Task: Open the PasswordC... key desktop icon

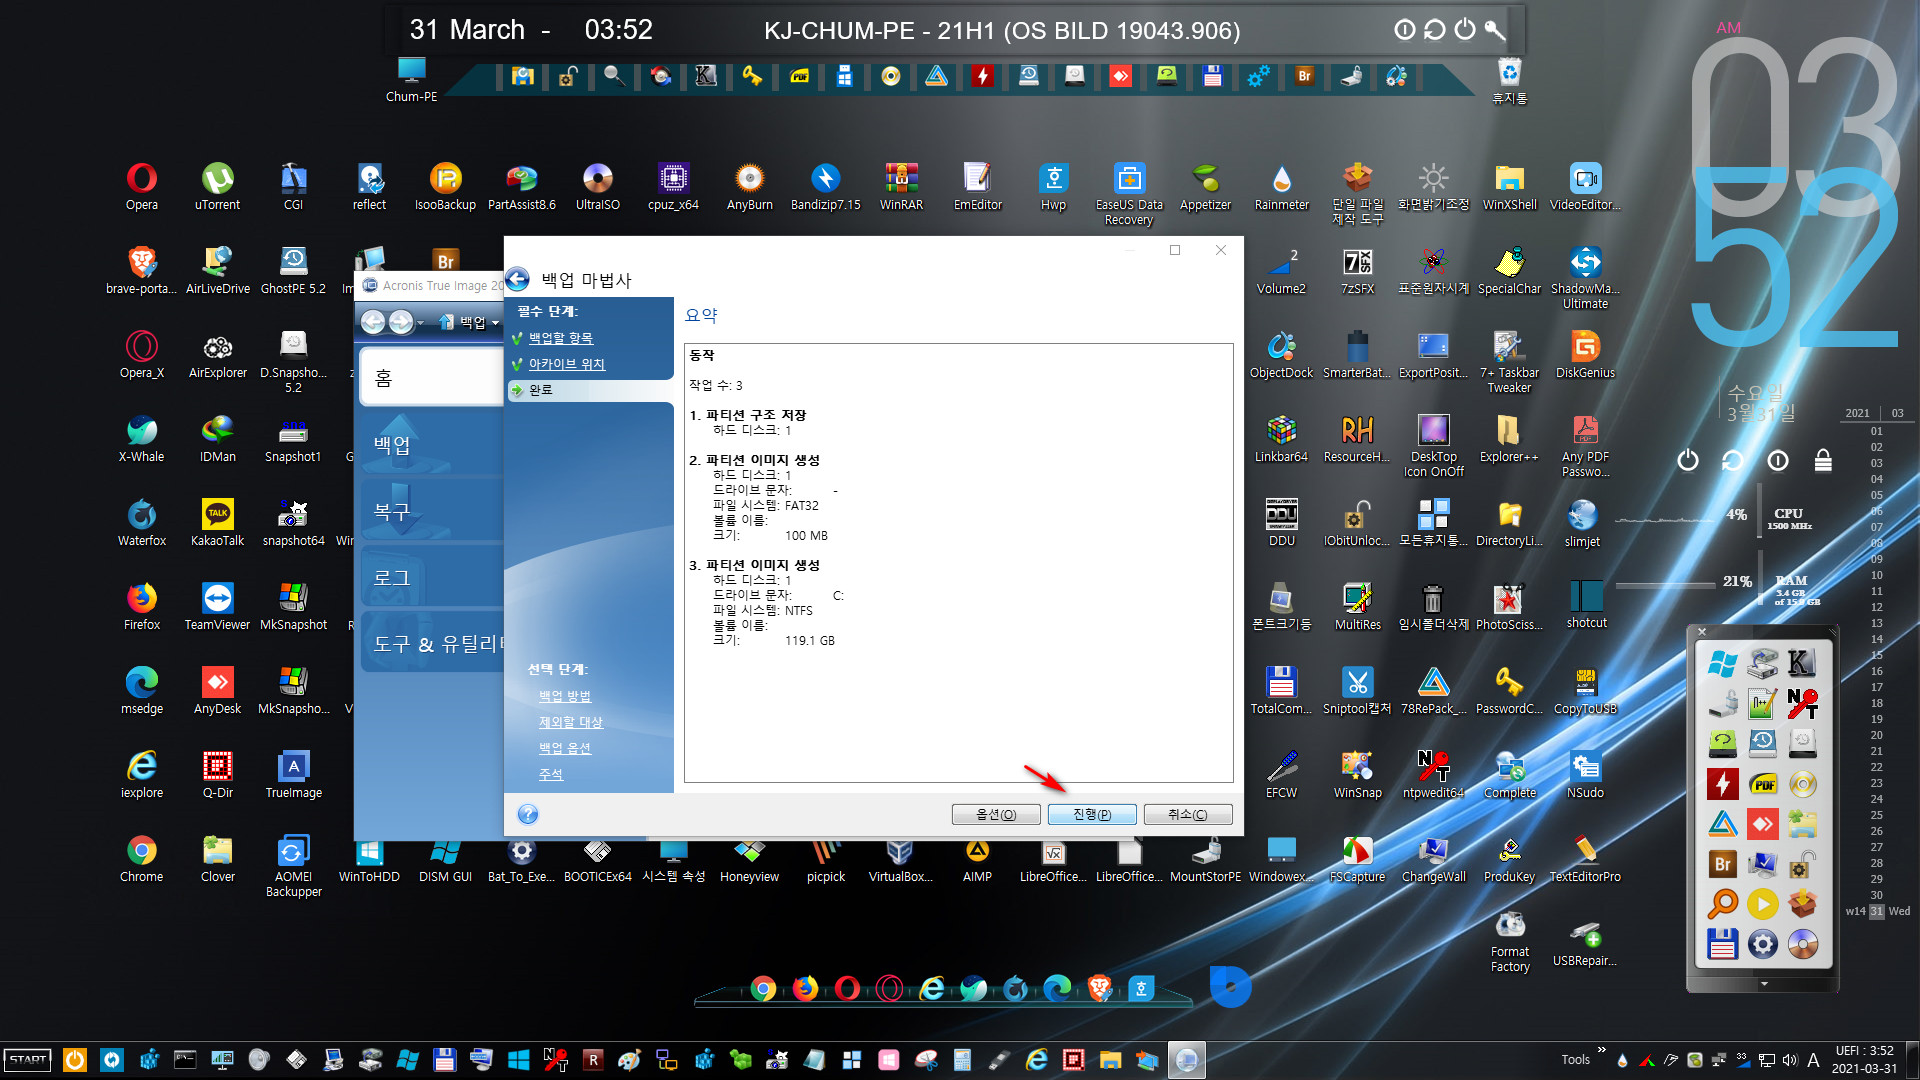Action: coord(1509,690)
